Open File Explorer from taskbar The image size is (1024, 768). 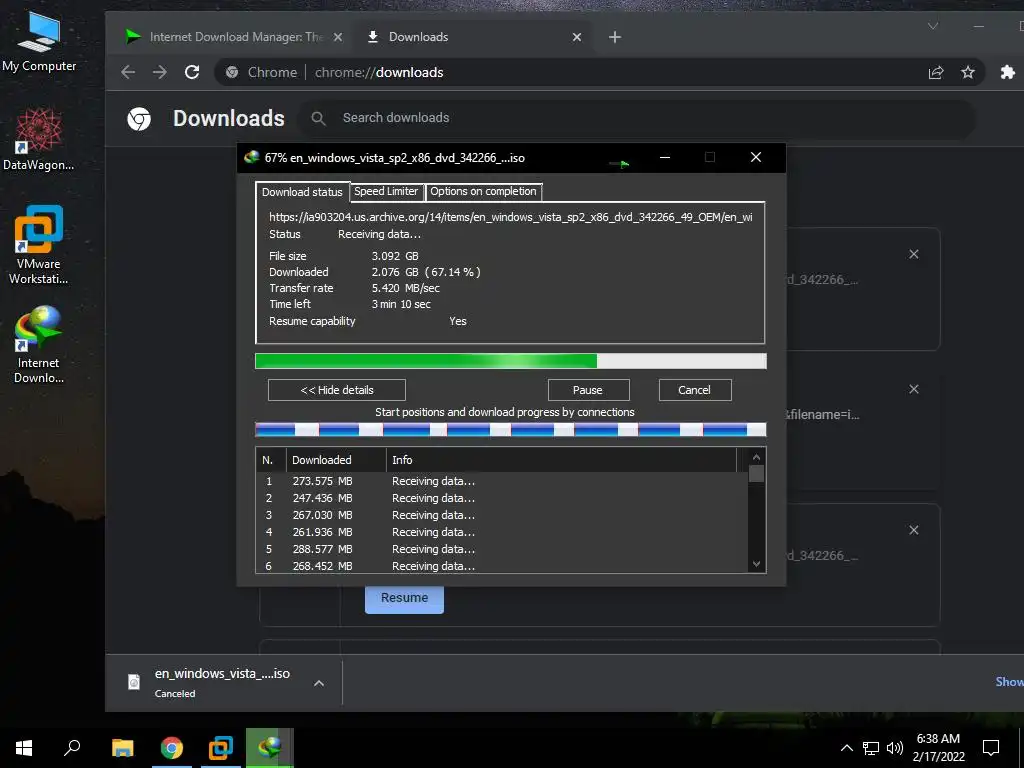pos(122,748)
